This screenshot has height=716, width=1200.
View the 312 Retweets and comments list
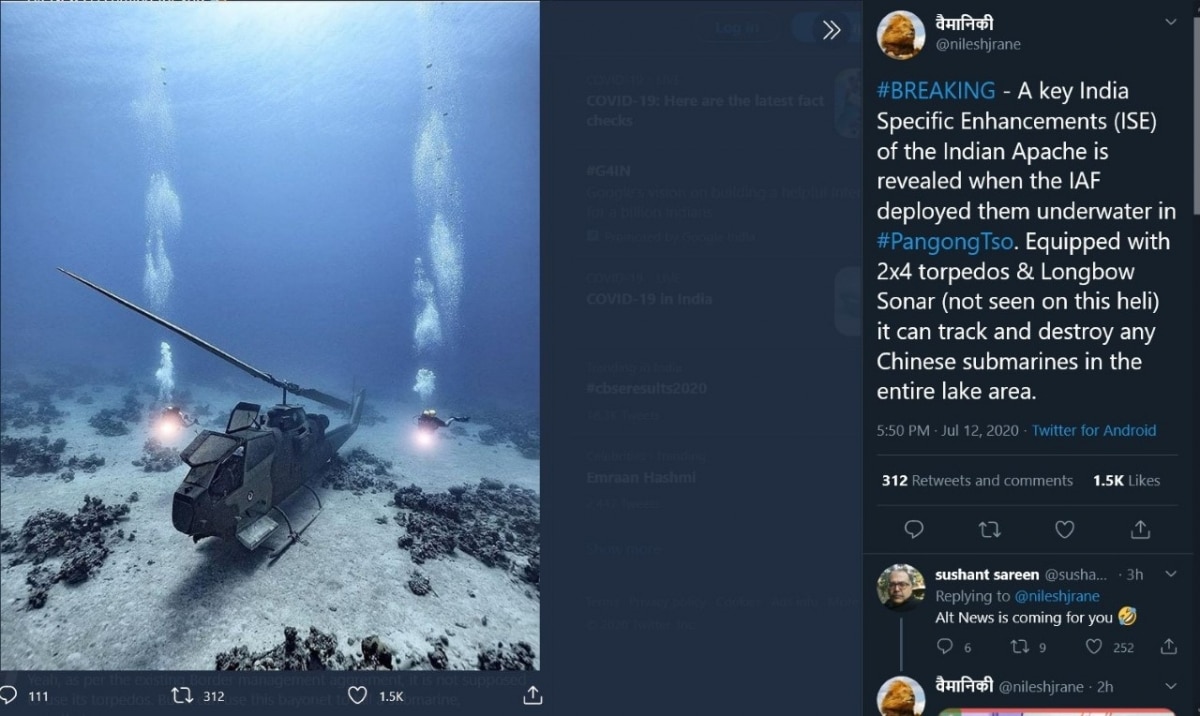point(977,480)
